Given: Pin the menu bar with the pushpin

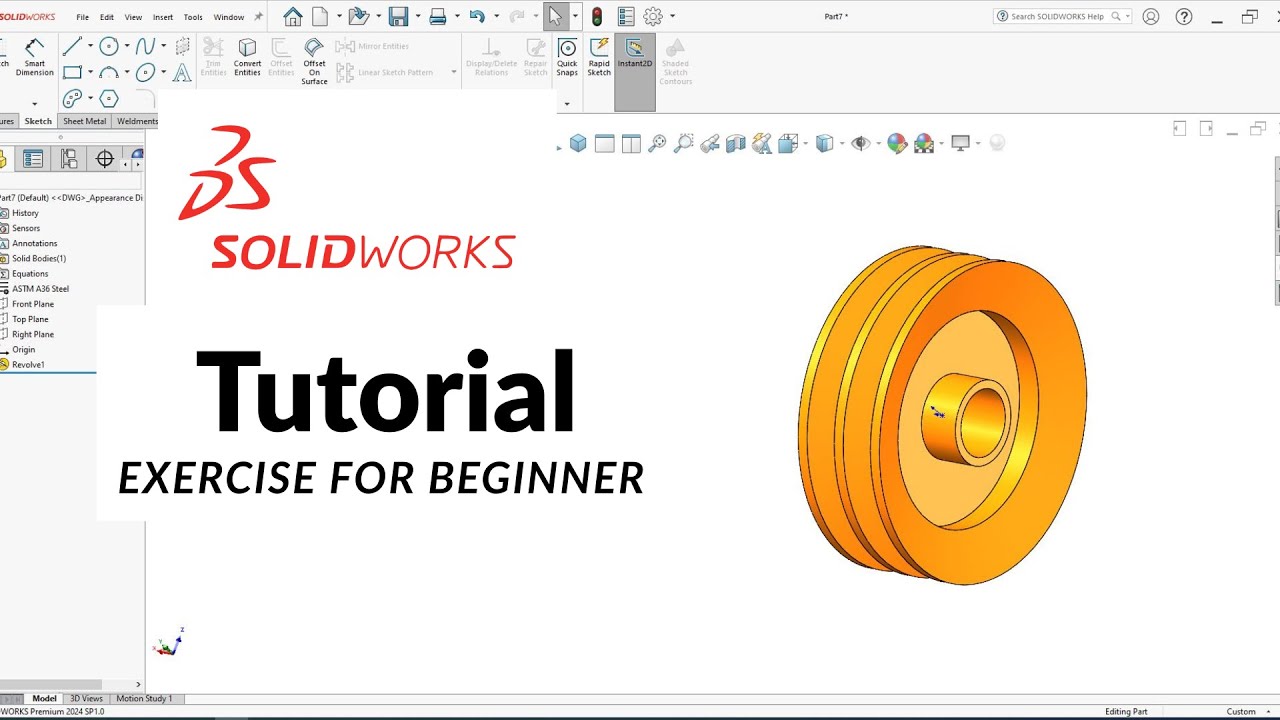Looking at the screenshot, I should pos(259,16).
